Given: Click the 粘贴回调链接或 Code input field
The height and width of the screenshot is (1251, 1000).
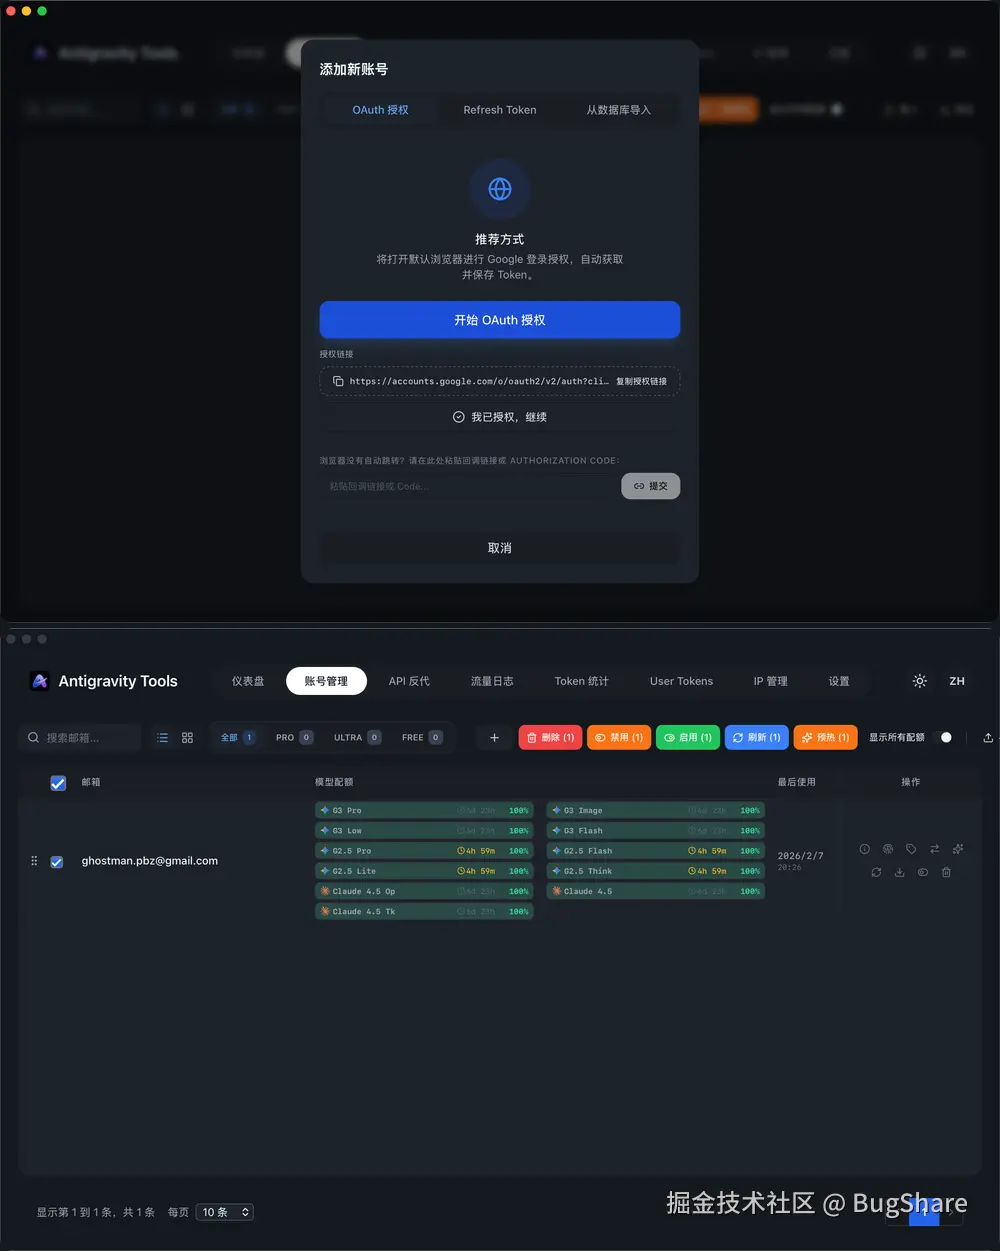Looking at the screenshot, I should (x=468, y=486).
